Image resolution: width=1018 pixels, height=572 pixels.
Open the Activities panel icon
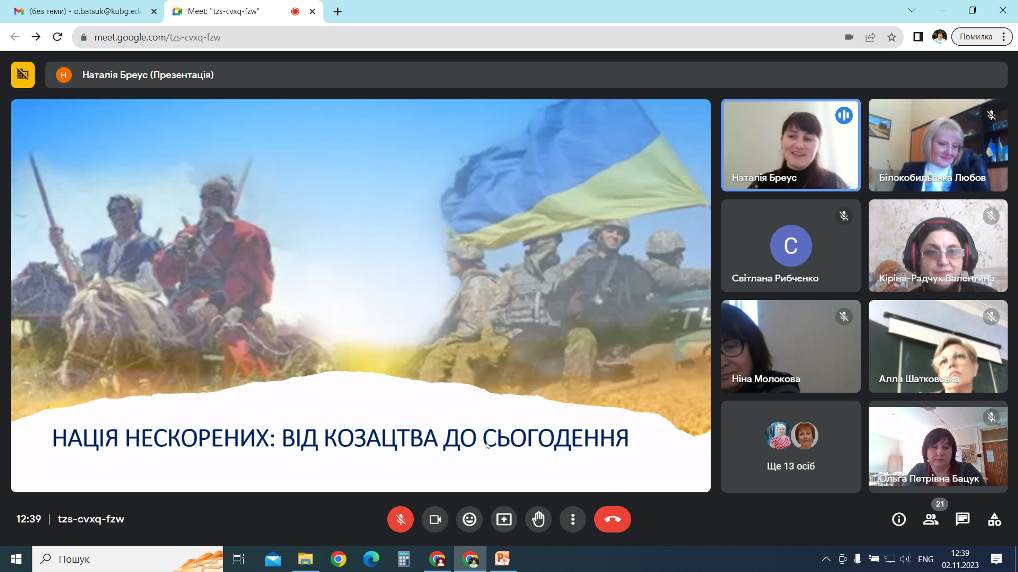[994, 519]
